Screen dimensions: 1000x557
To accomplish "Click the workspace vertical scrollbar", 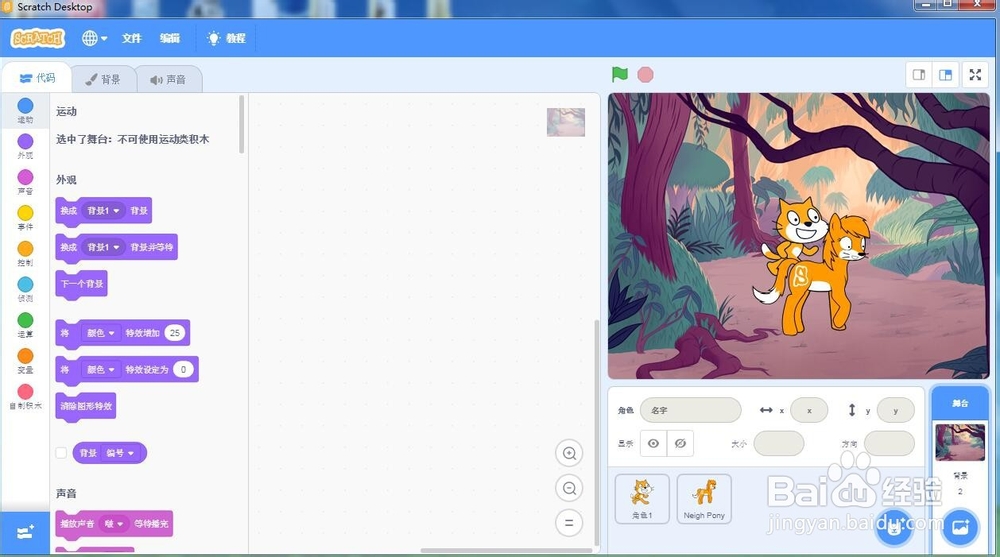I will [597, 434].
